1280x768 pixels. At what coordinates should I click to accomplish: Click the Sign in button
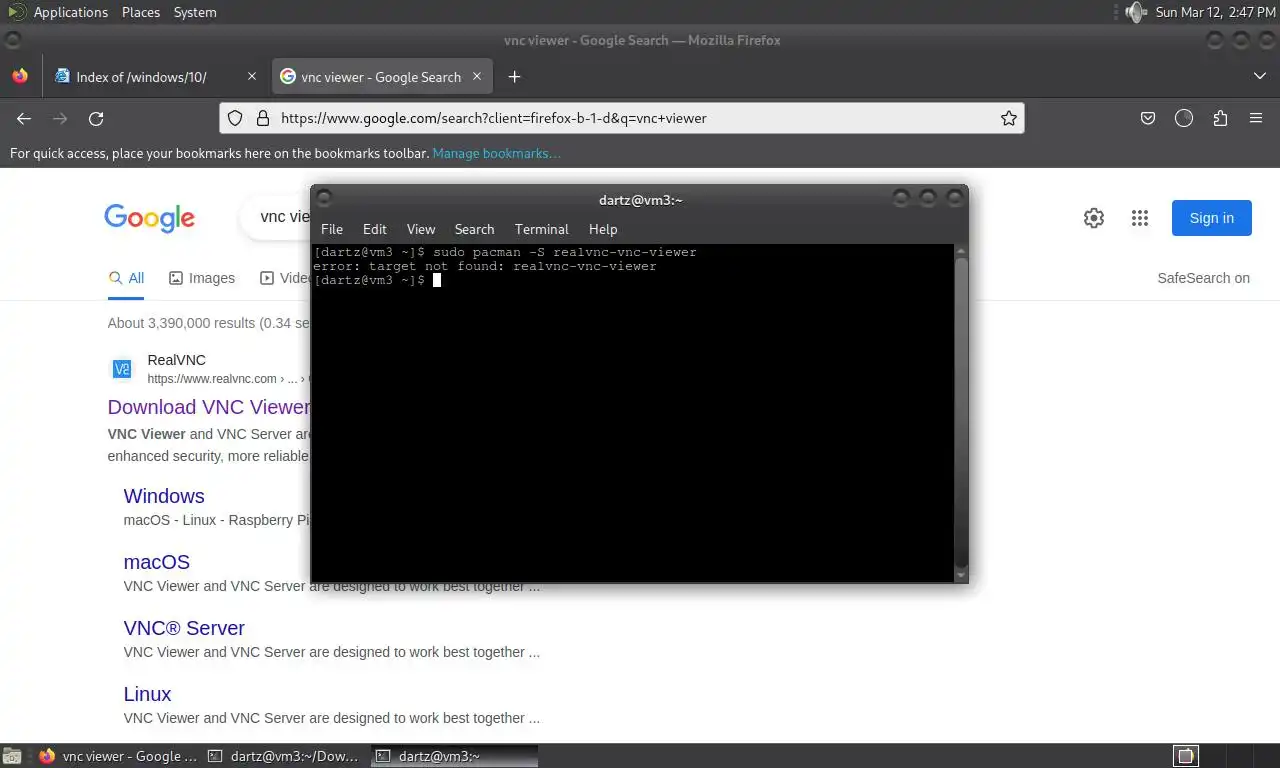tap(1211, 218)
